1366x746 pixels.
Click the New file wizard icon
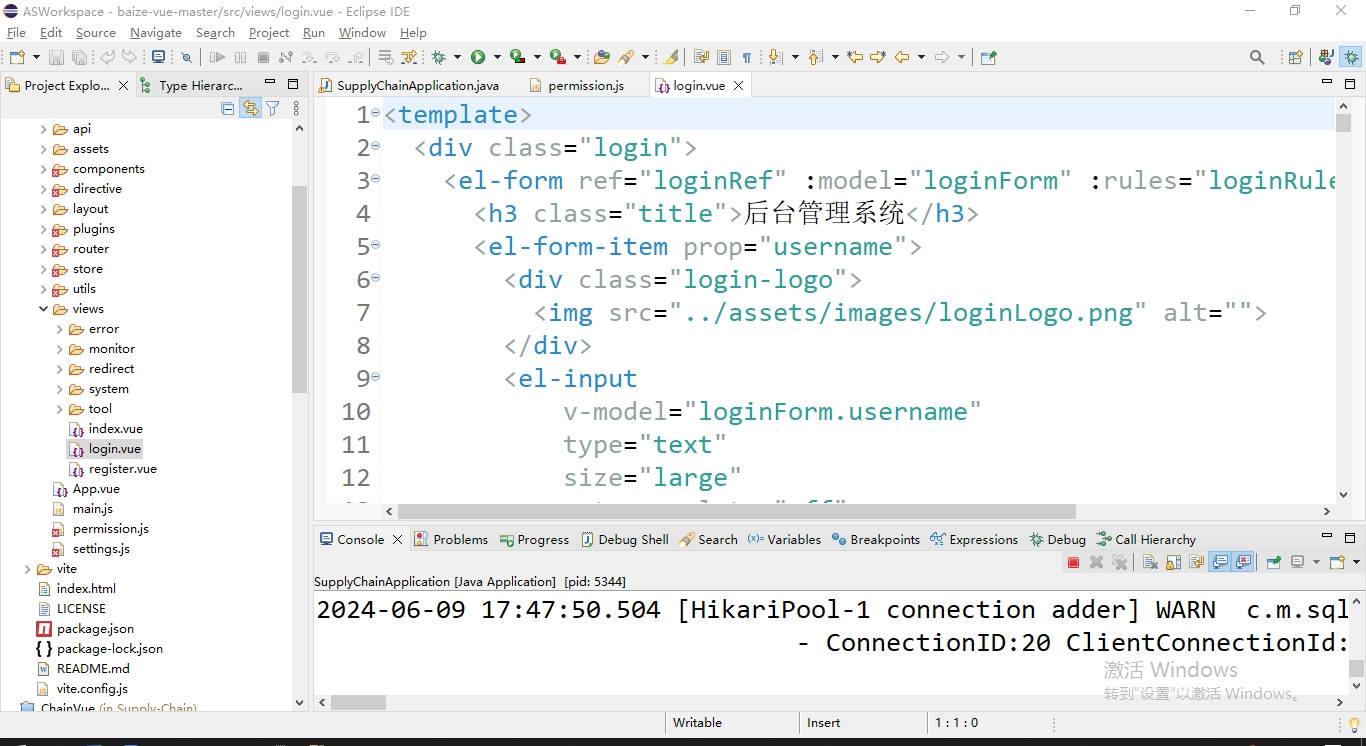(x=17, y=57)
